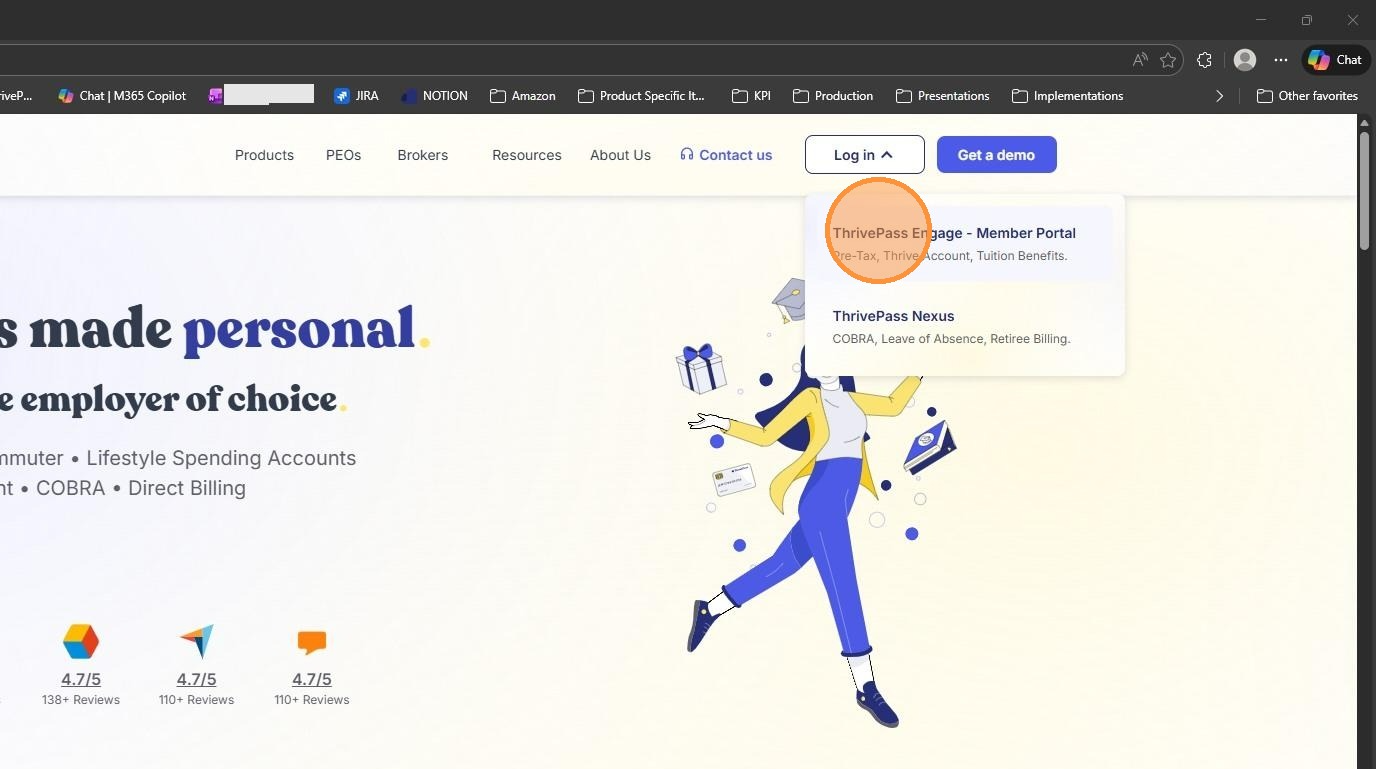The height and width of the screenshot is (769, 1376).
Task: Open the browser Extensions puzzle icon
Action: click(x=1204, y=60)
